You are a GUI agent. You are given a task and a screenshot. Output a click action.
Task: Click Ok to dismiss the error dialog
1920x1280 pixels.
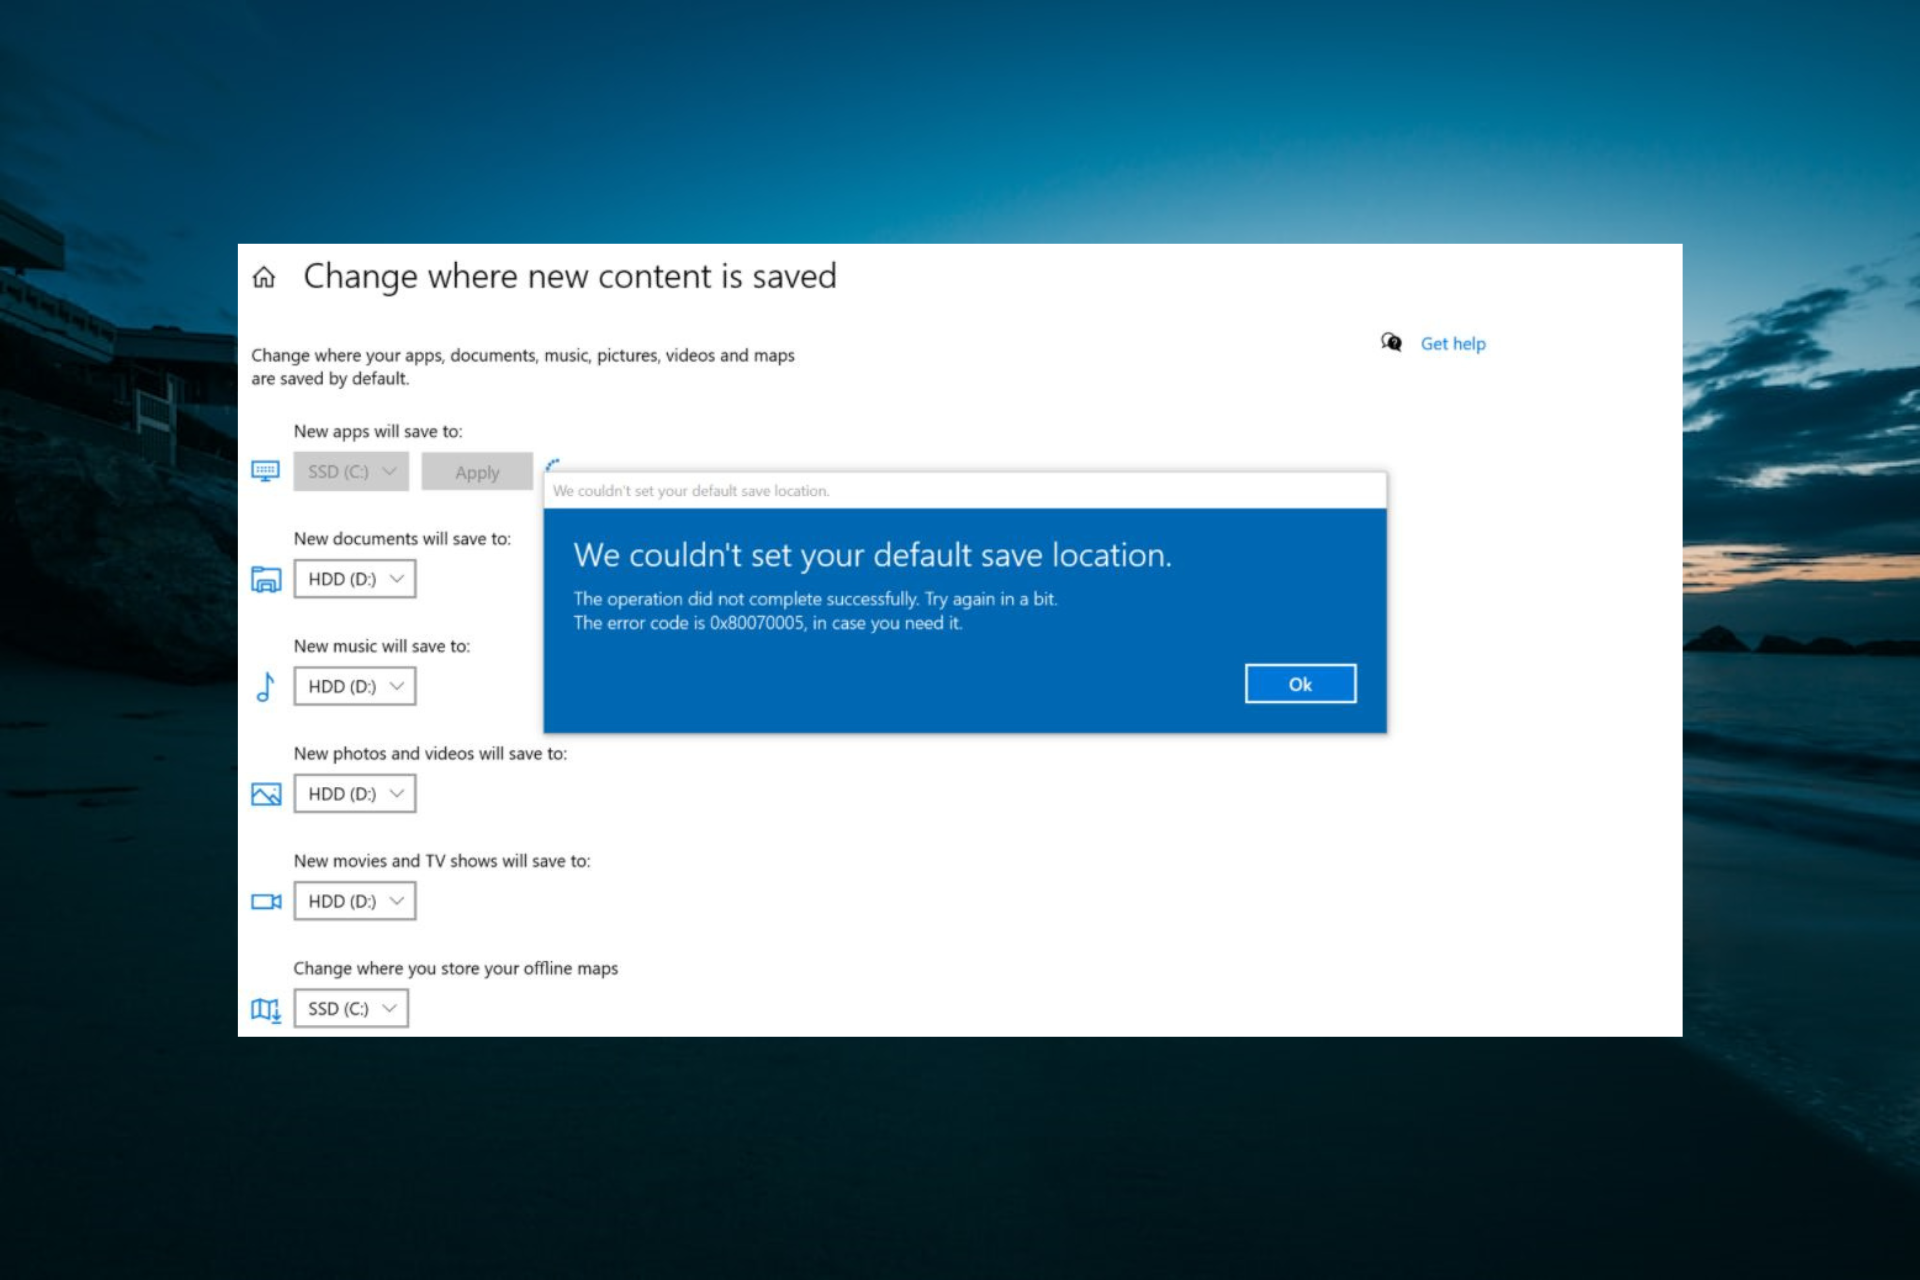point(1300,683)
